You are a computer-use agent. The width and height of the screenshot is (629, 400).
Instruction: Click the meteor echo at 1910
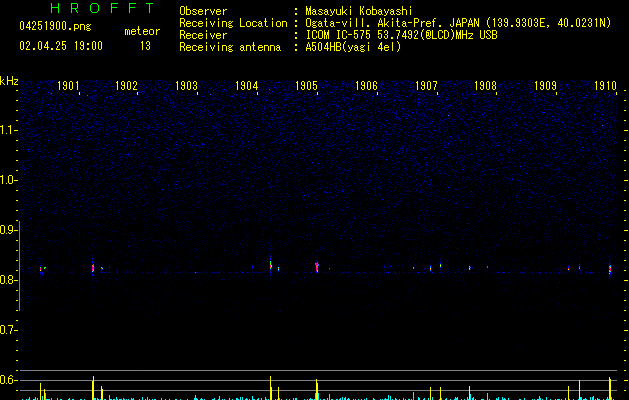pos(610,269)
